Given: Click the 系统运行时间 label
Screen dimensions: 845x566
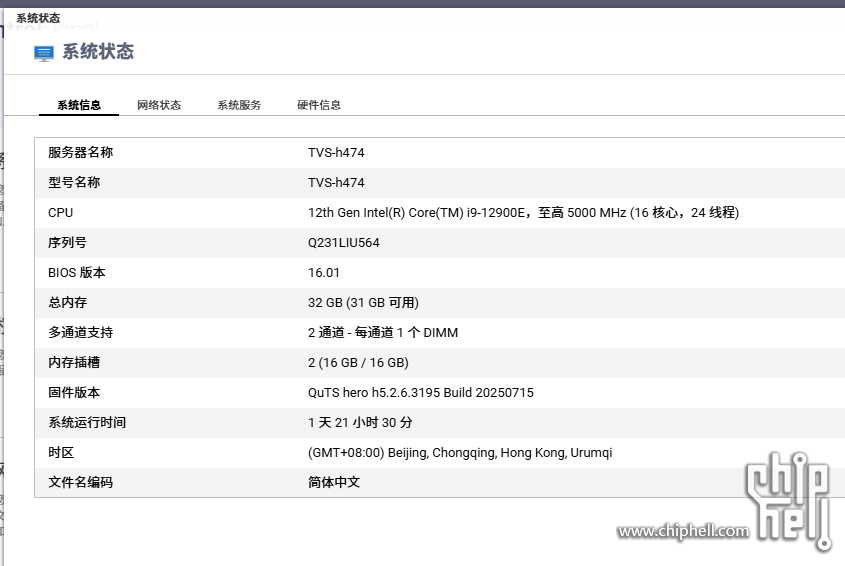Looking at the screenshot, I should [87, 423].
